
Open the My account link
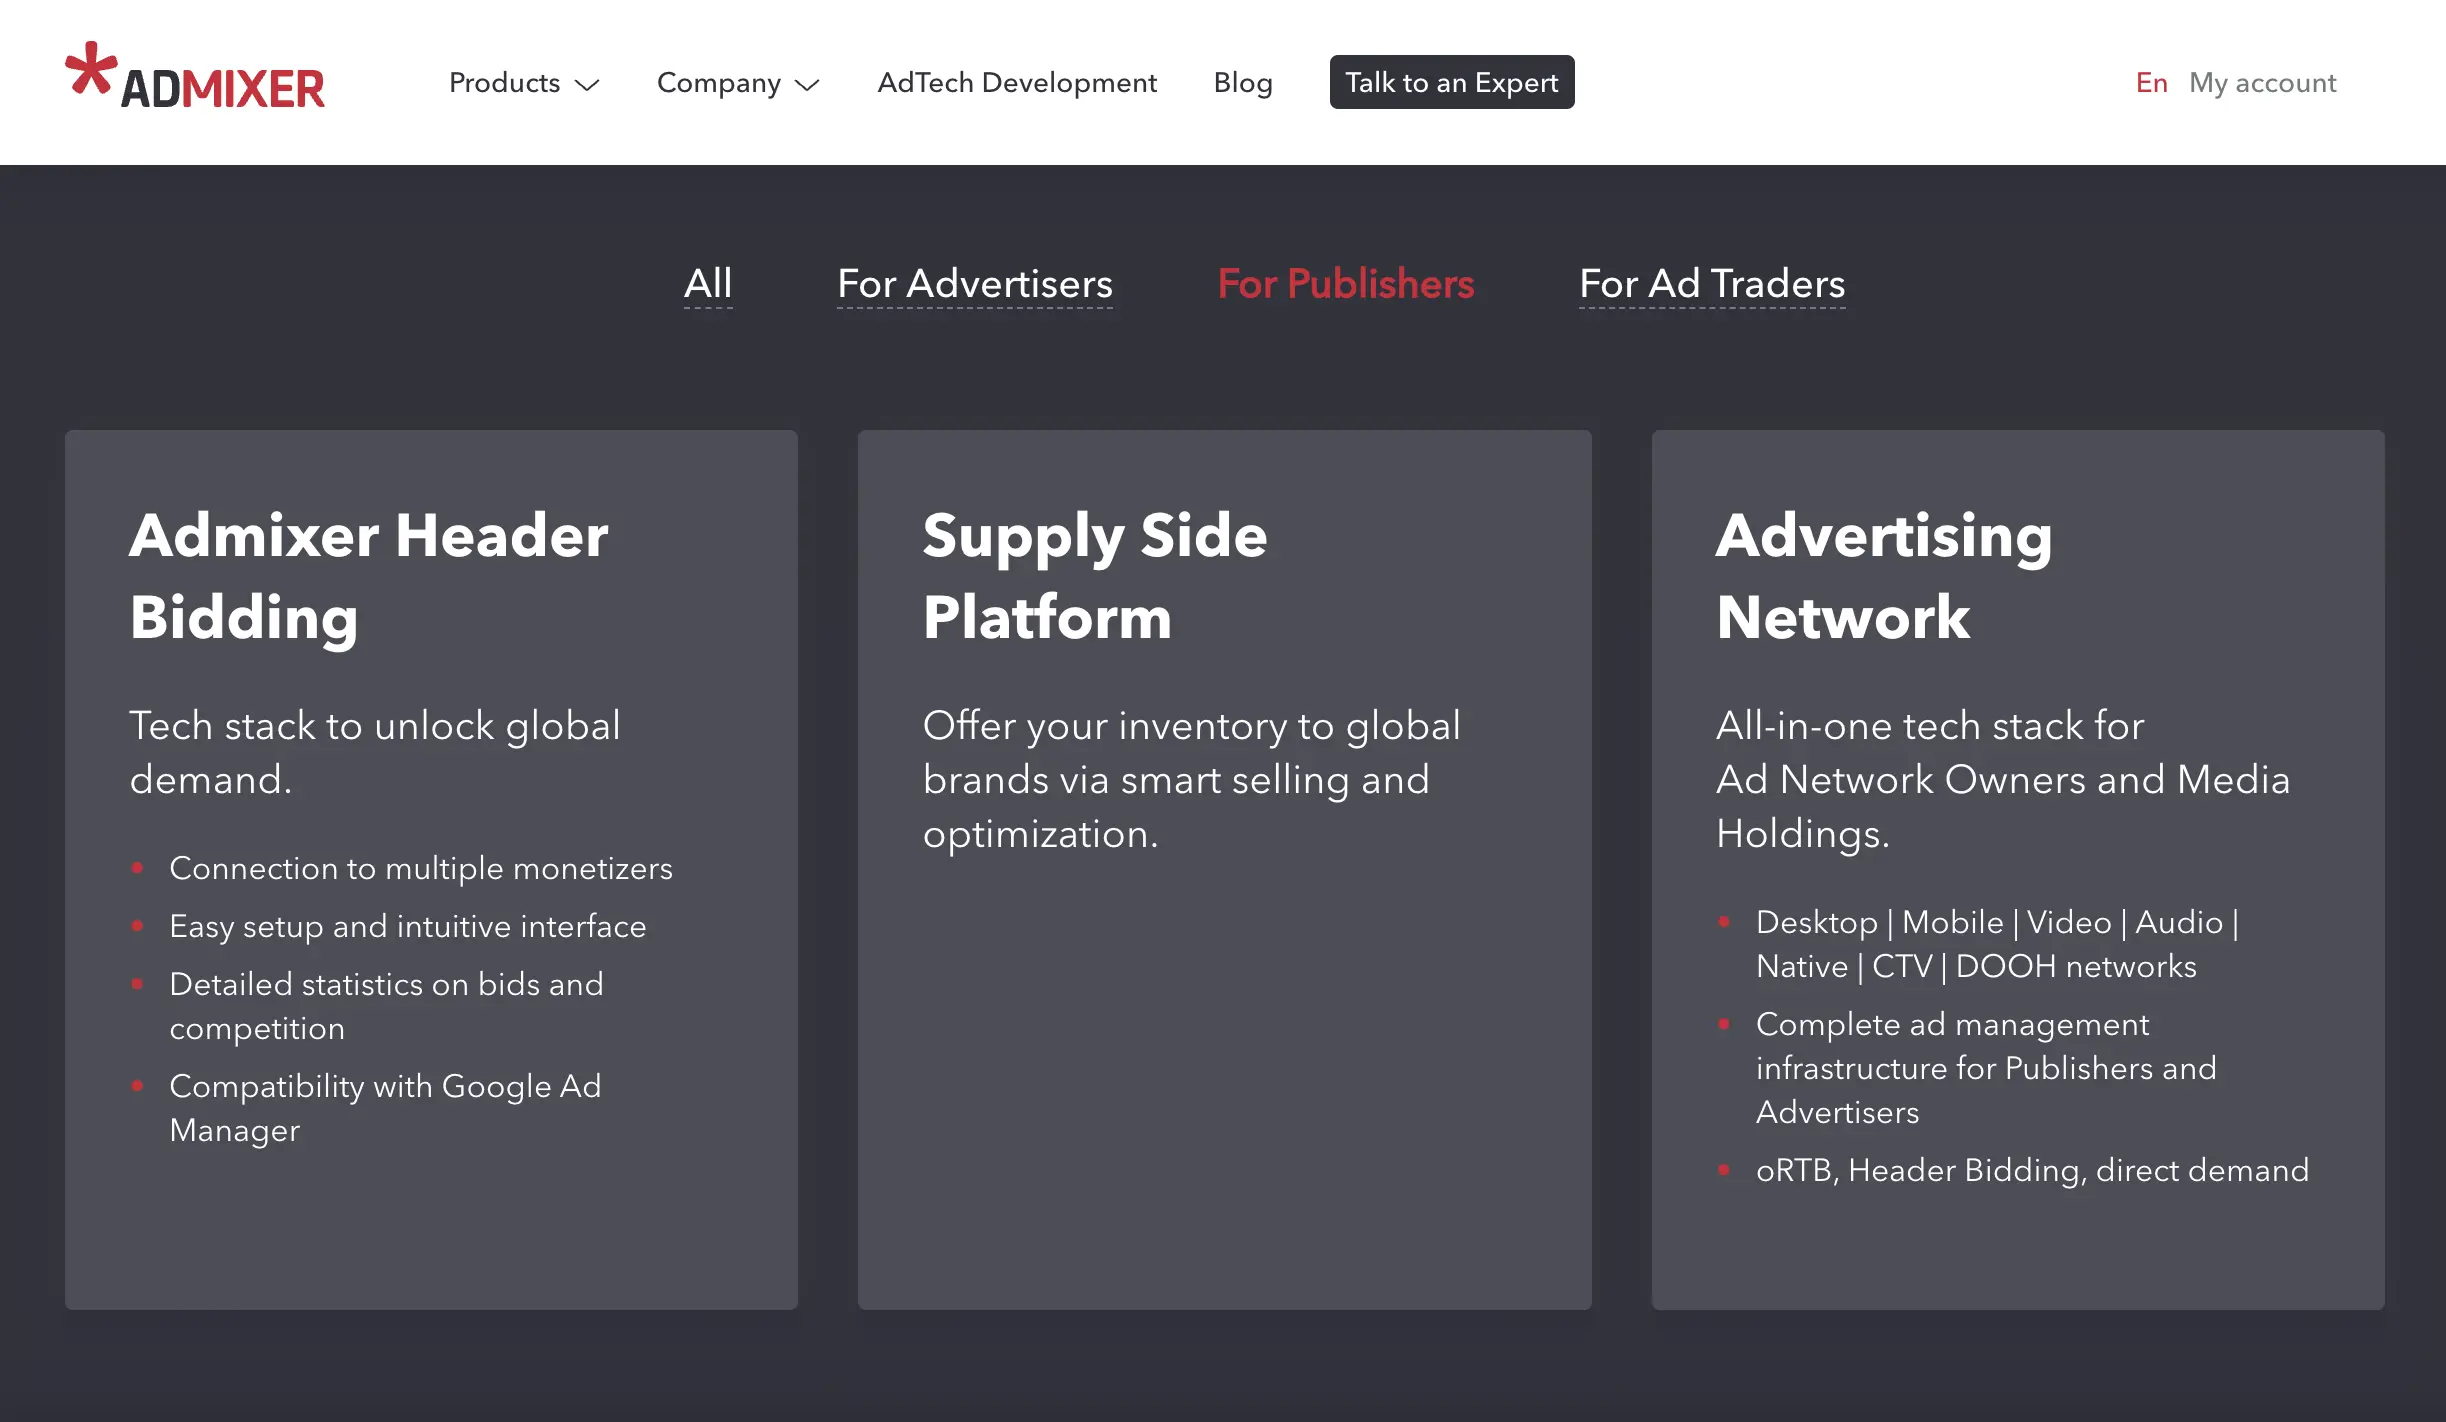coord(2262,83)
